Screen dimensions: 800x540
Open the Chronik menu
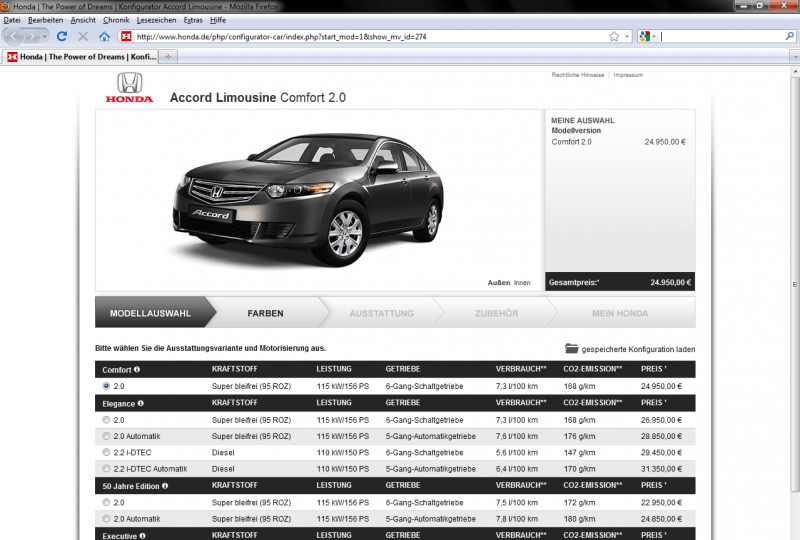tap(116, 20)
